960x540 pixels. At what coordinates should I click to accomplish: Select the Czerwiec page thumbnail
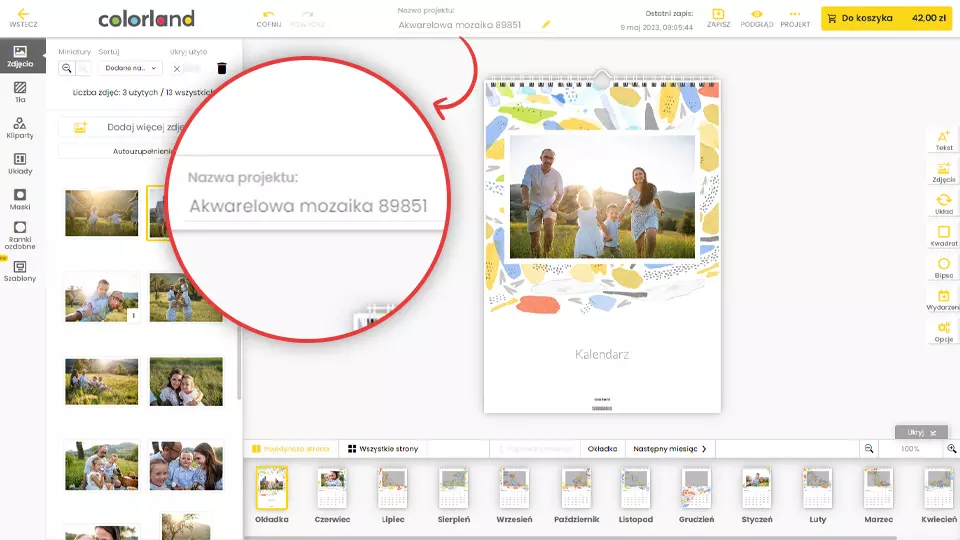coord(332,488)
